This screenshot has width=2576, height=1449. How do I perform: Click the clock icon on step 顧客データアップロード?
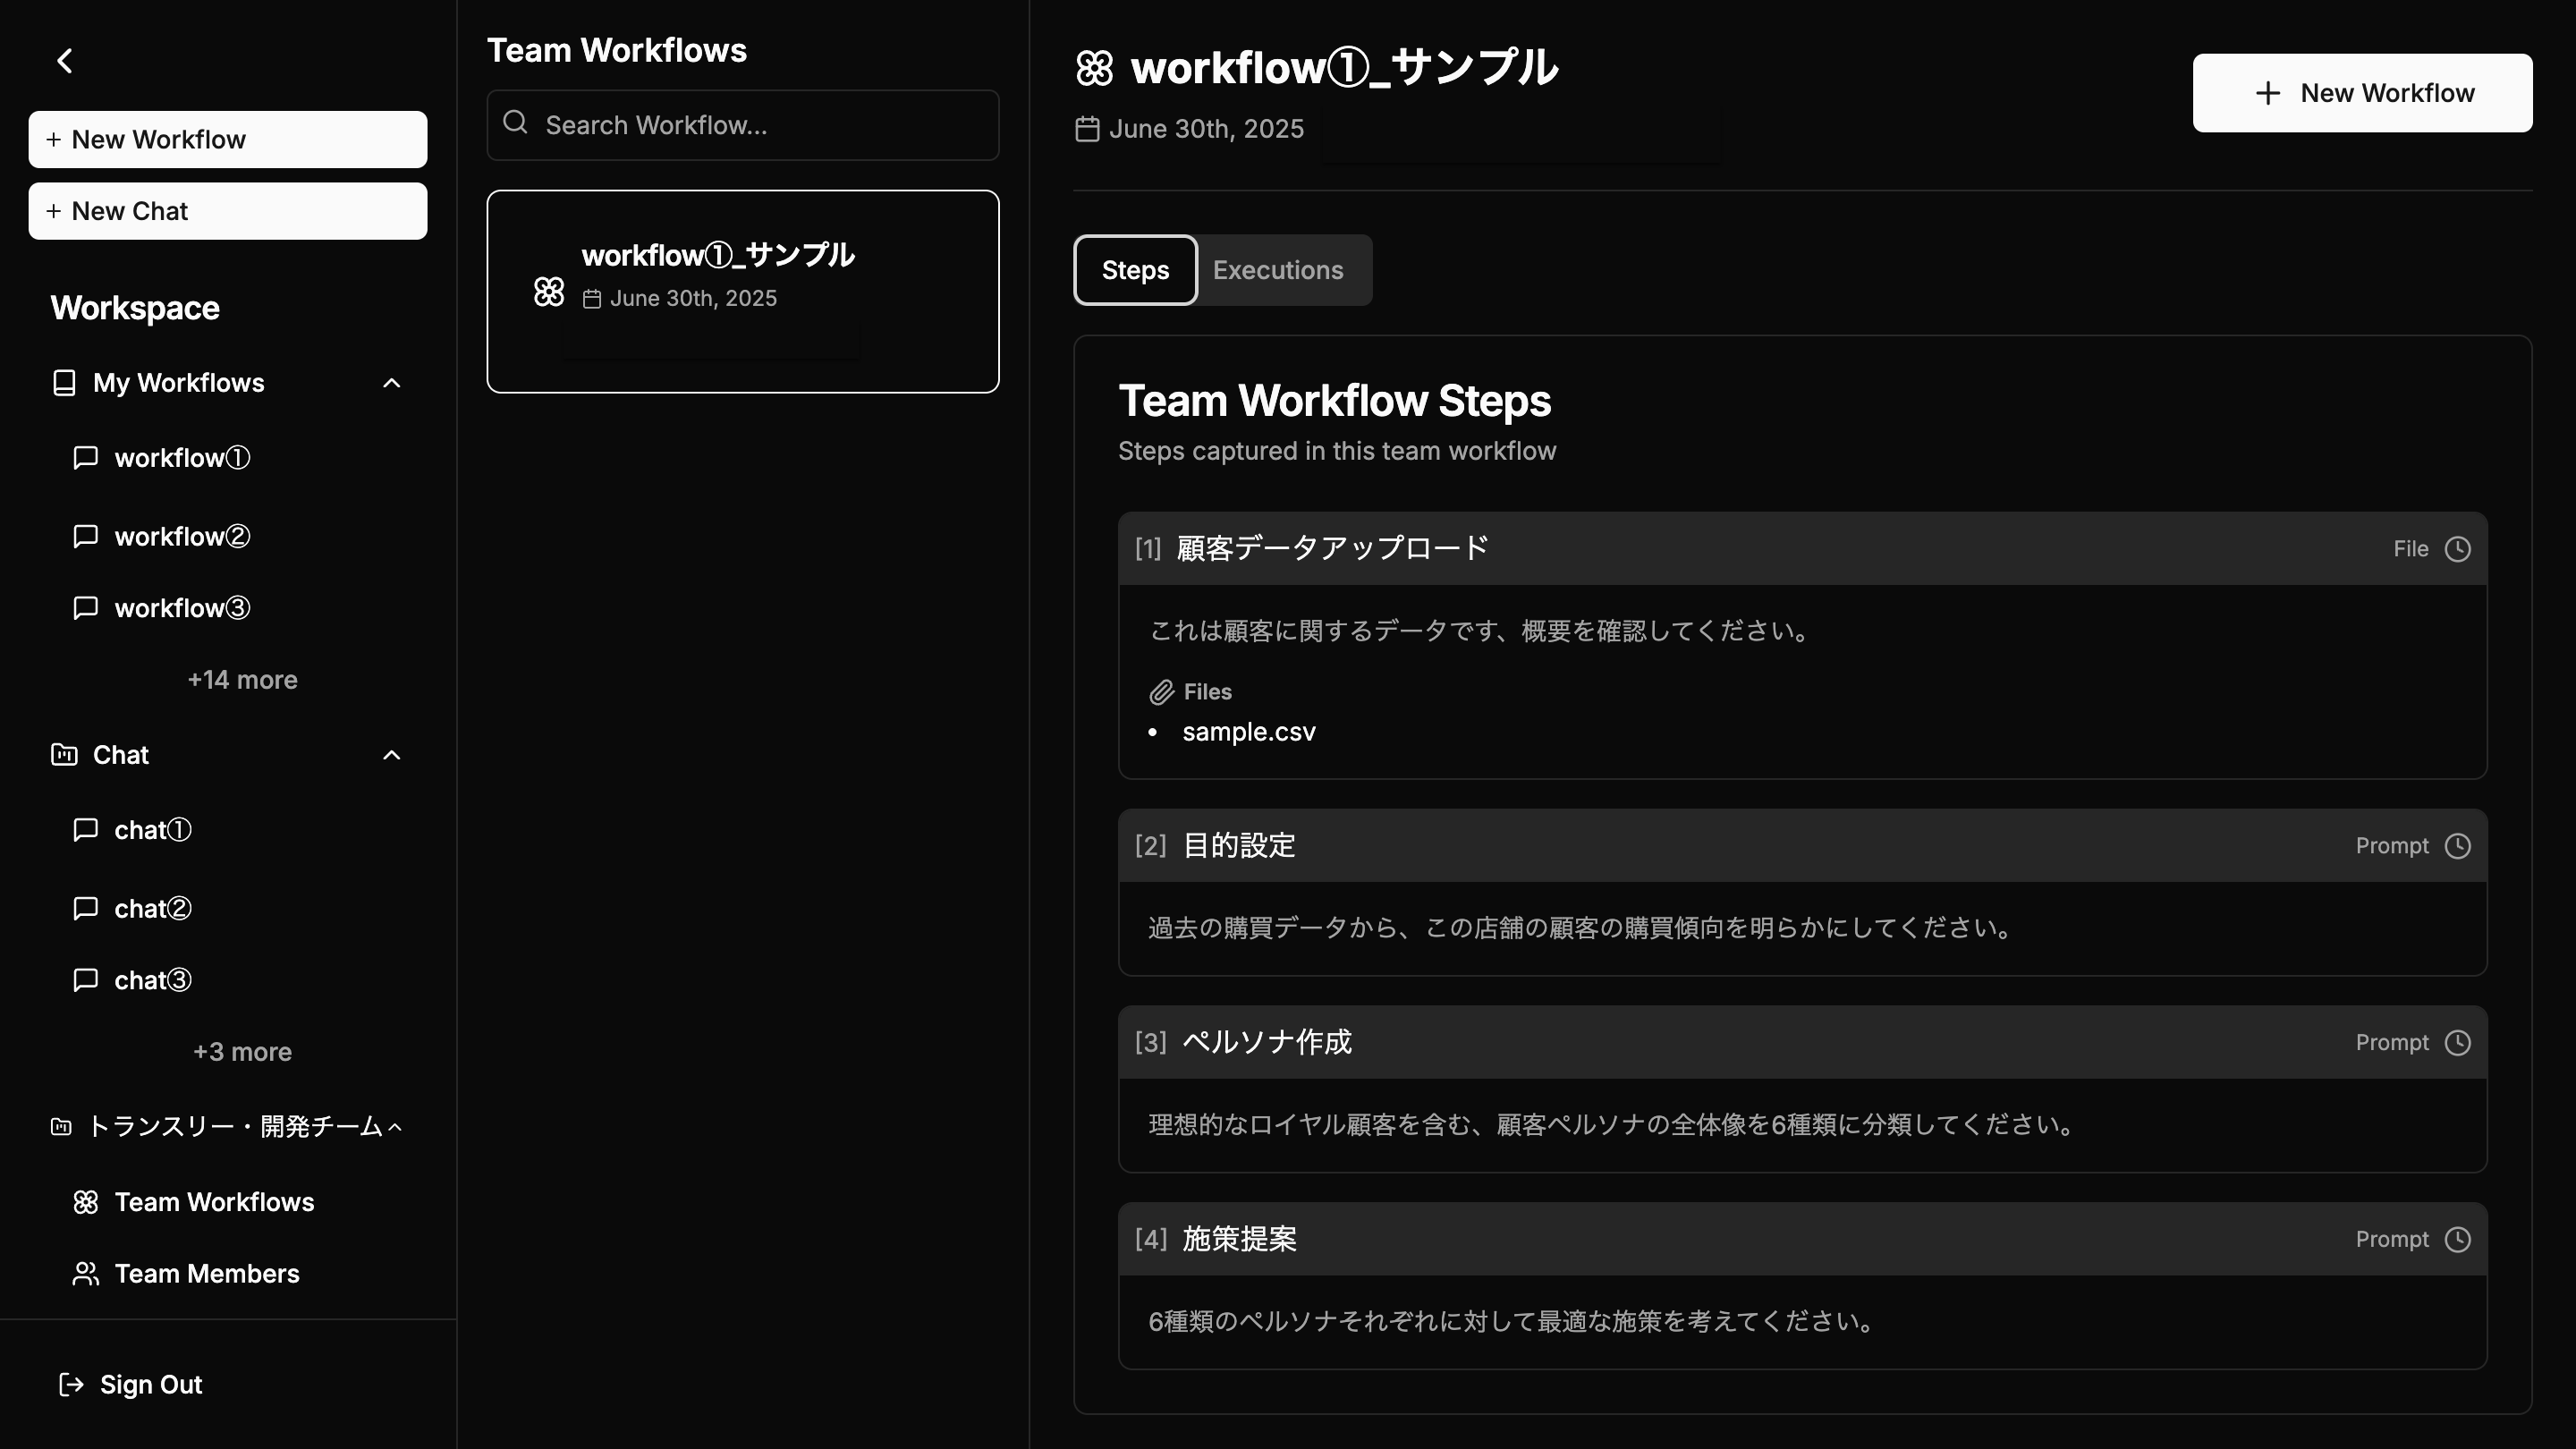coord(2458,549)
